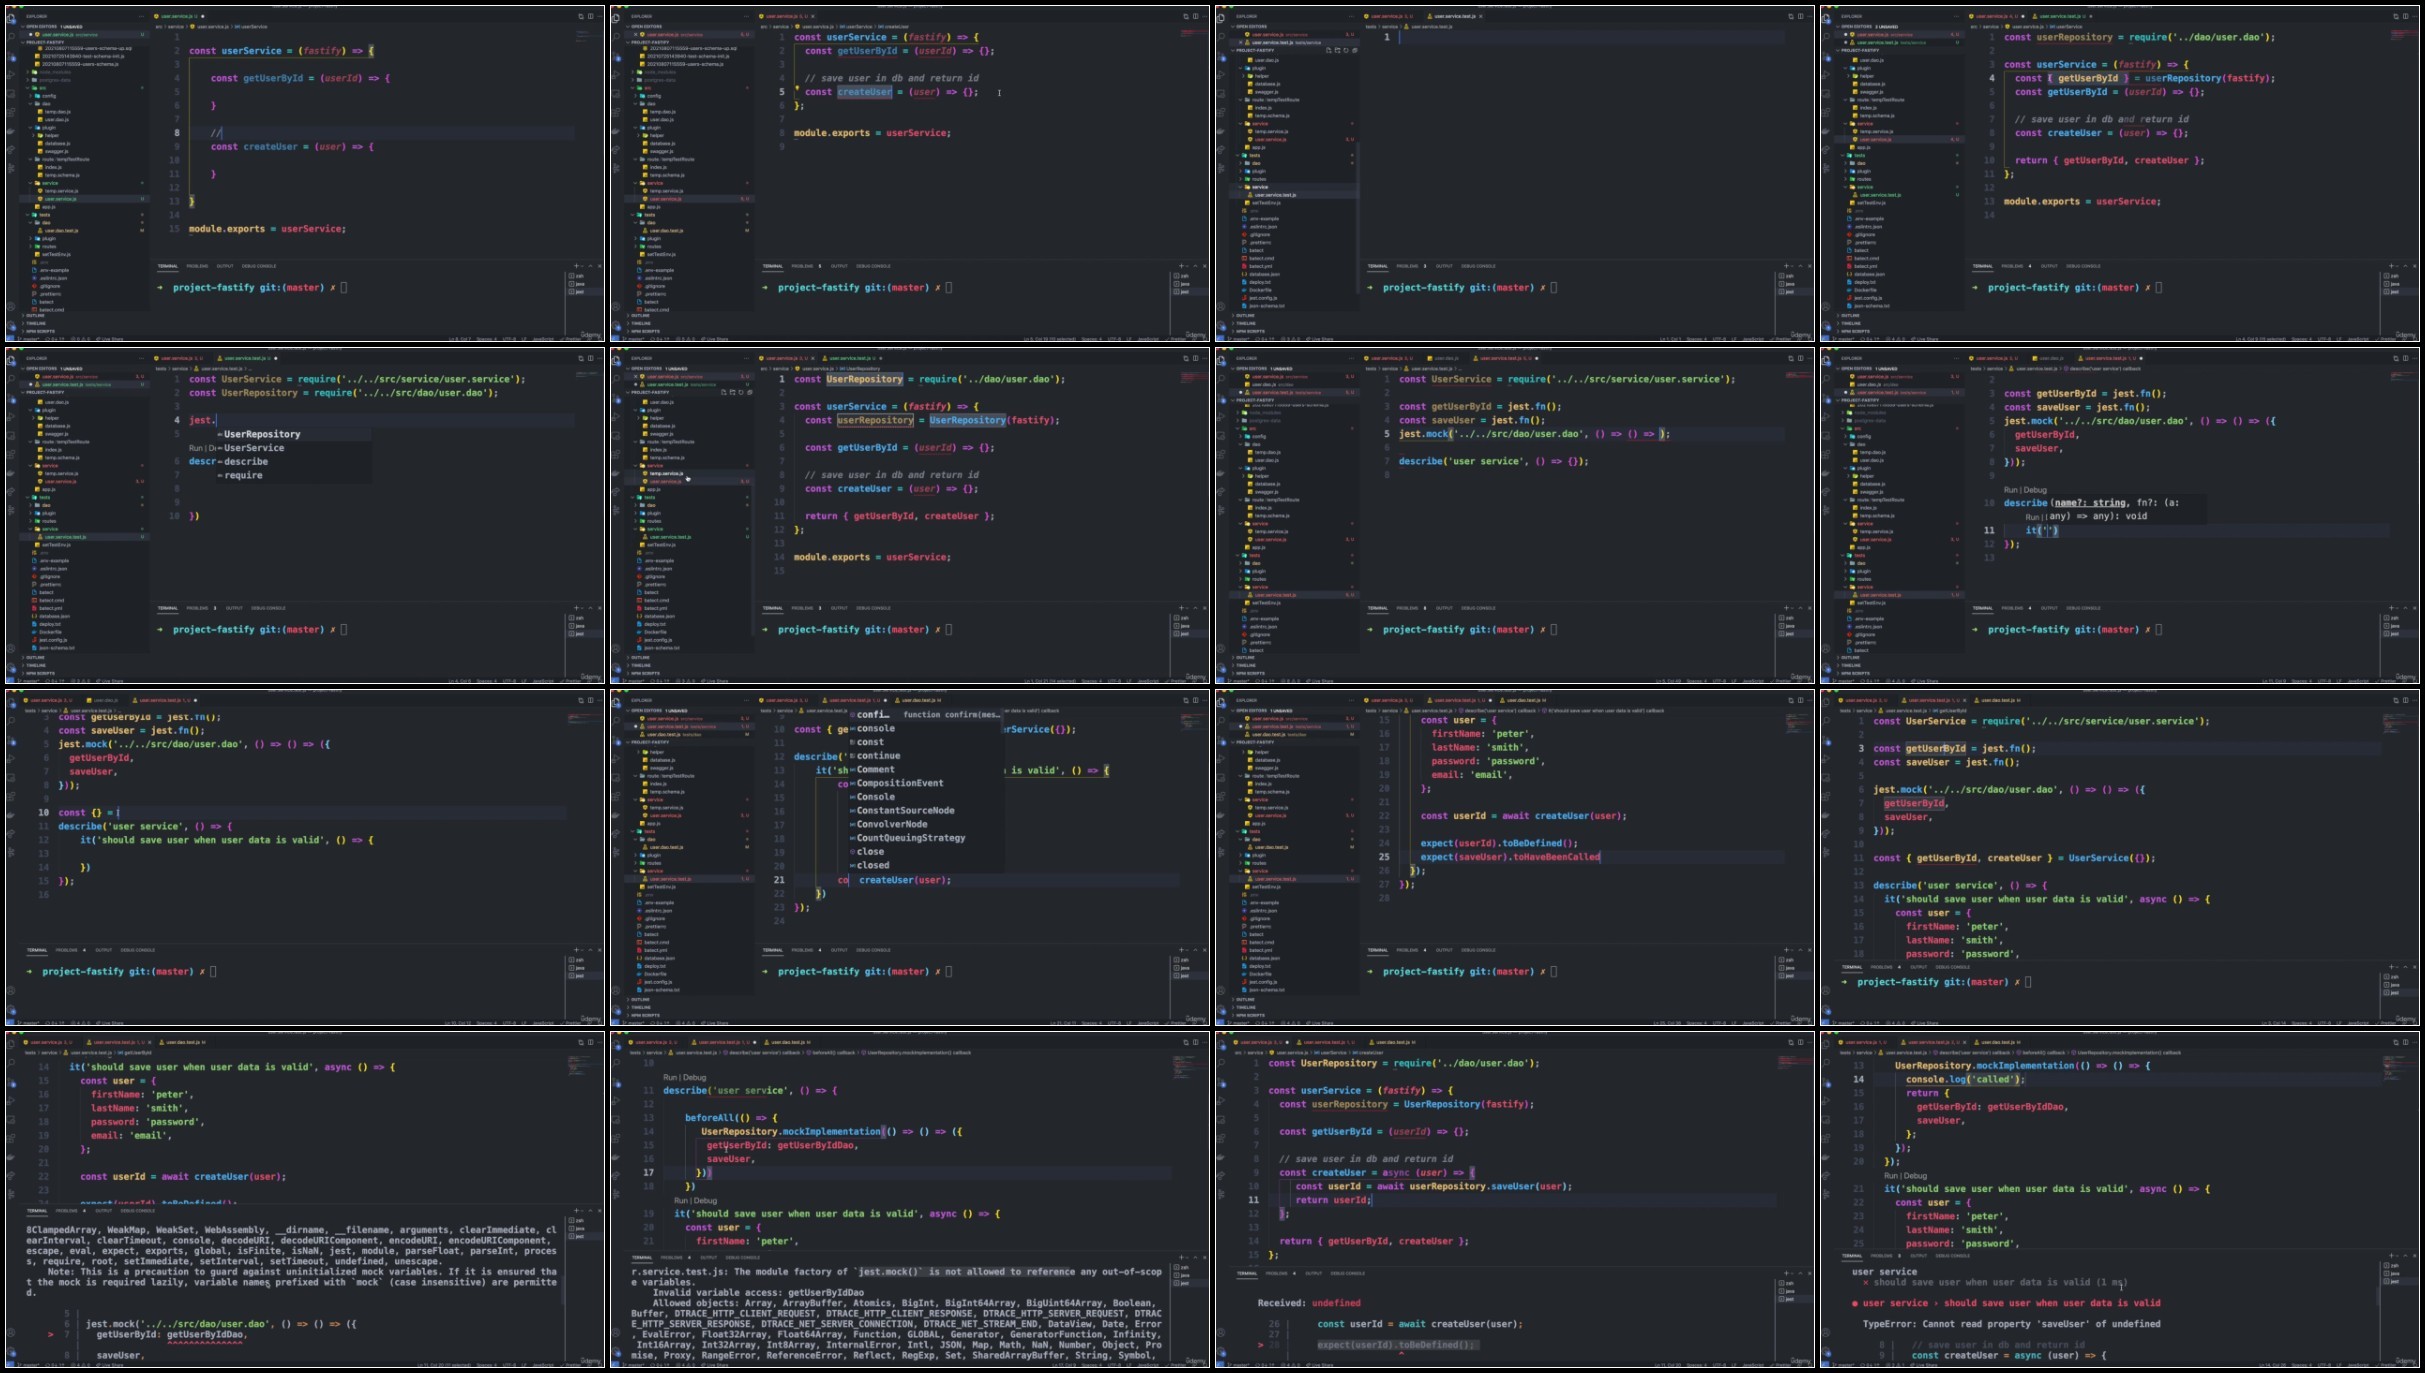Image resolution: width=2425 pixels, height=1373 pixels.
Task: Click Explorer icon in the '//' comment frame activity bar
Action: click(x=11, y=18)
